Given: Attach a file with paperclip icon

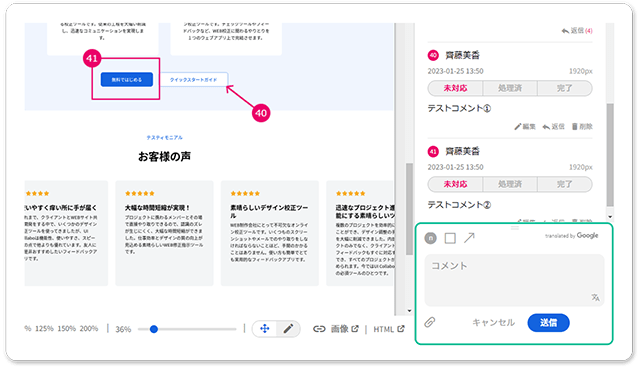Looking at the screenshot, I should (430, 322).
